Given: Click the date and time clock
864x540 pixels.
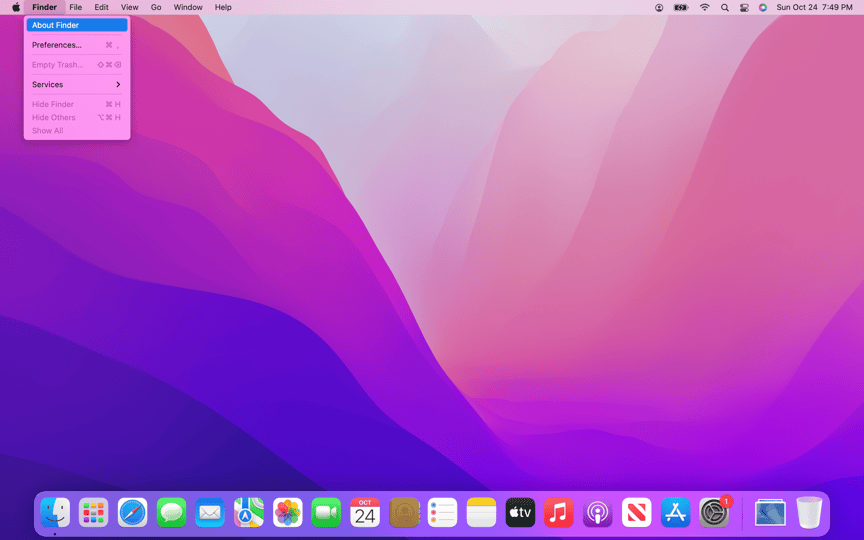Looking at the screenshot, I should (x=814, y=7).
